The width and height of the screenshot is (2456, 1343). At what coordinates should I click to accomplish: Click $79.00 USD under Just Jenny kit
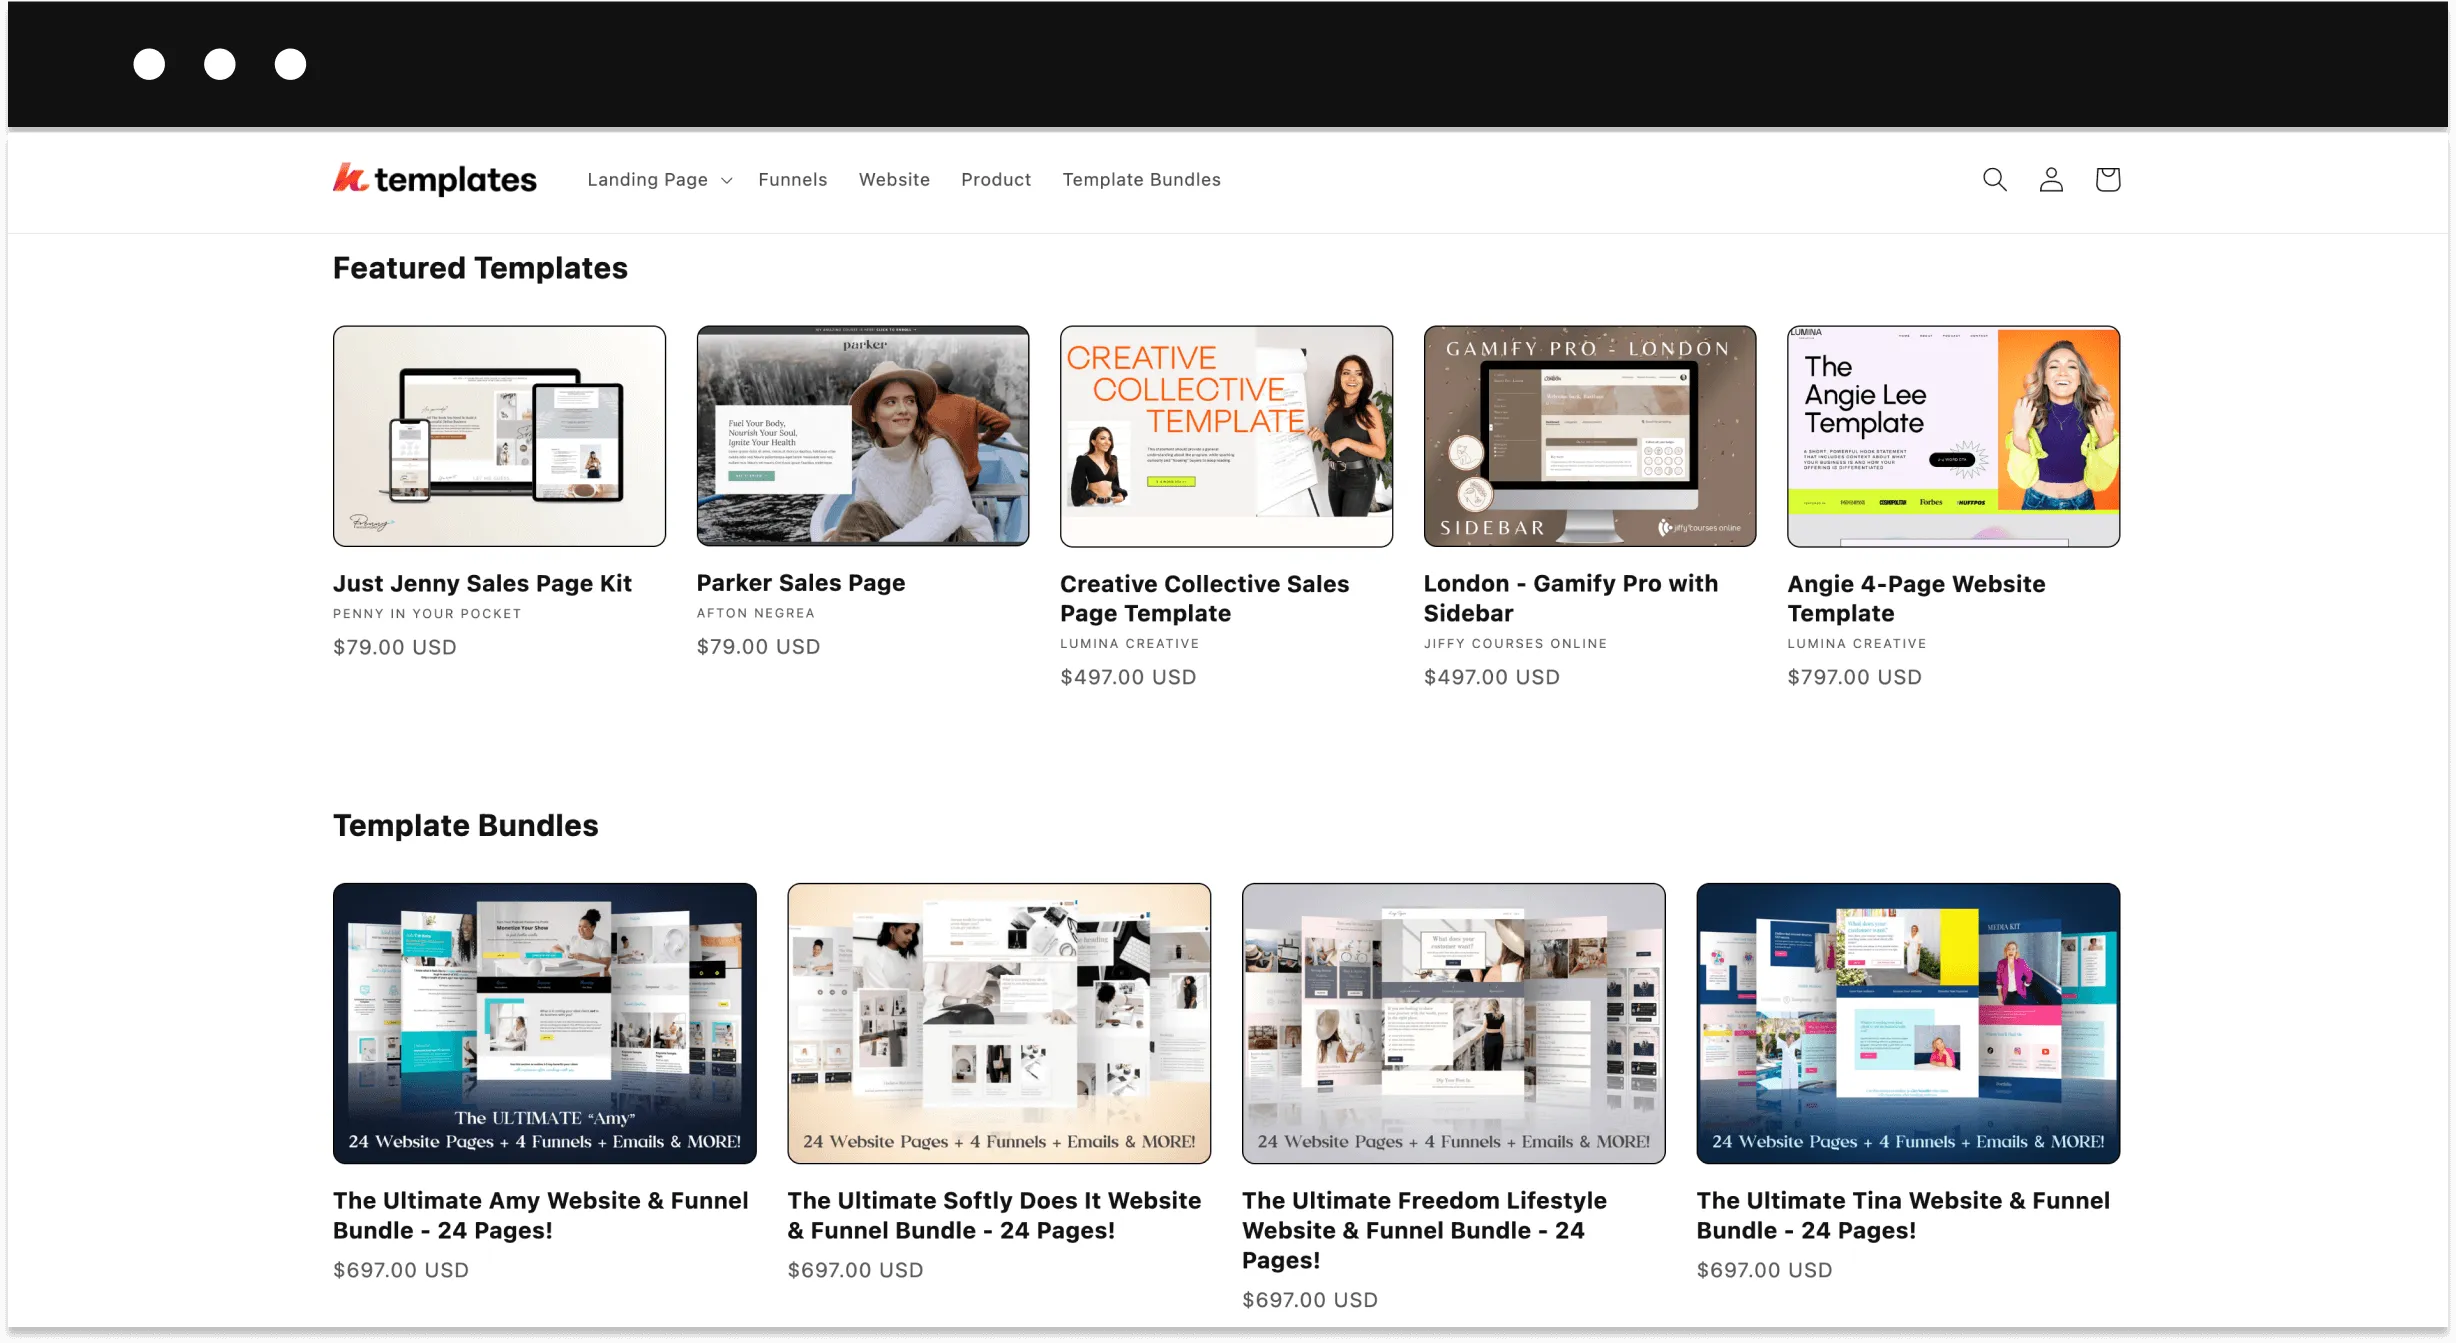pos(395,648)
